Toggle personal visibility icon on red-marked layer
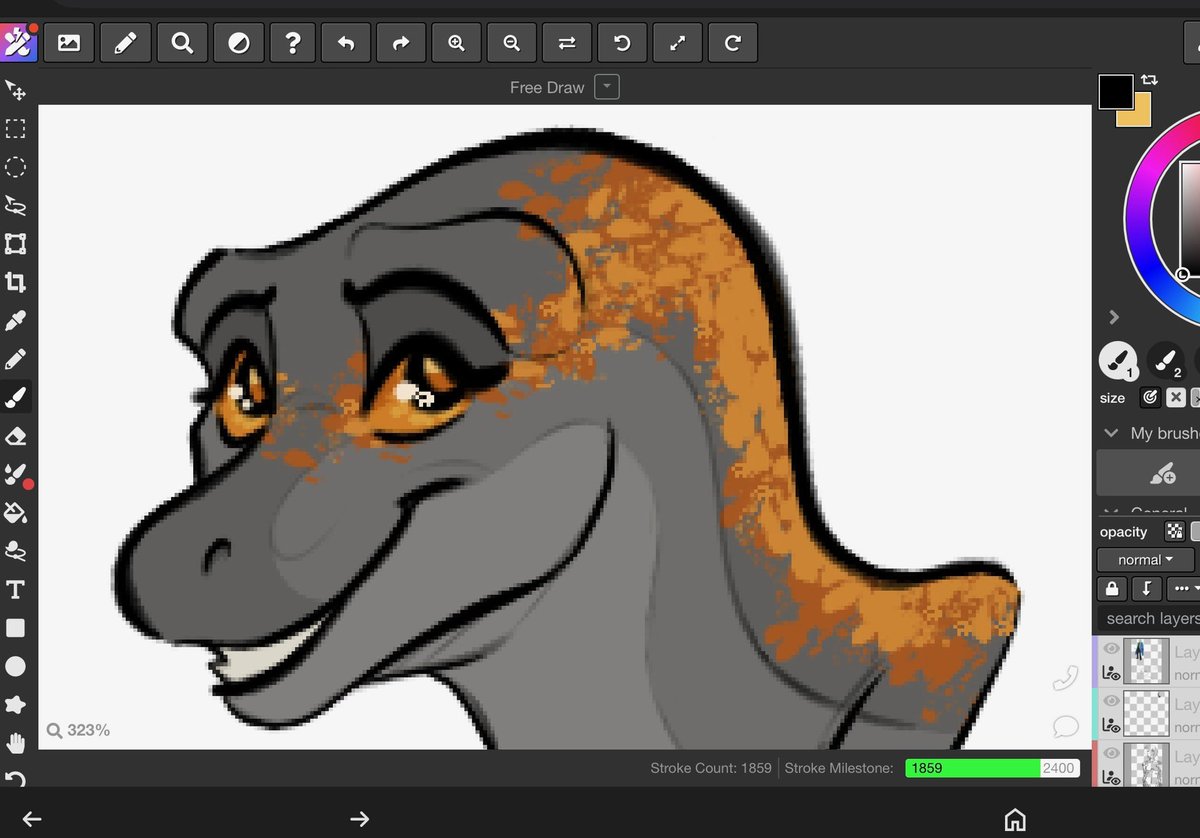The image size is (1200, 838). pyautogui.click(x=1110, y=778)
